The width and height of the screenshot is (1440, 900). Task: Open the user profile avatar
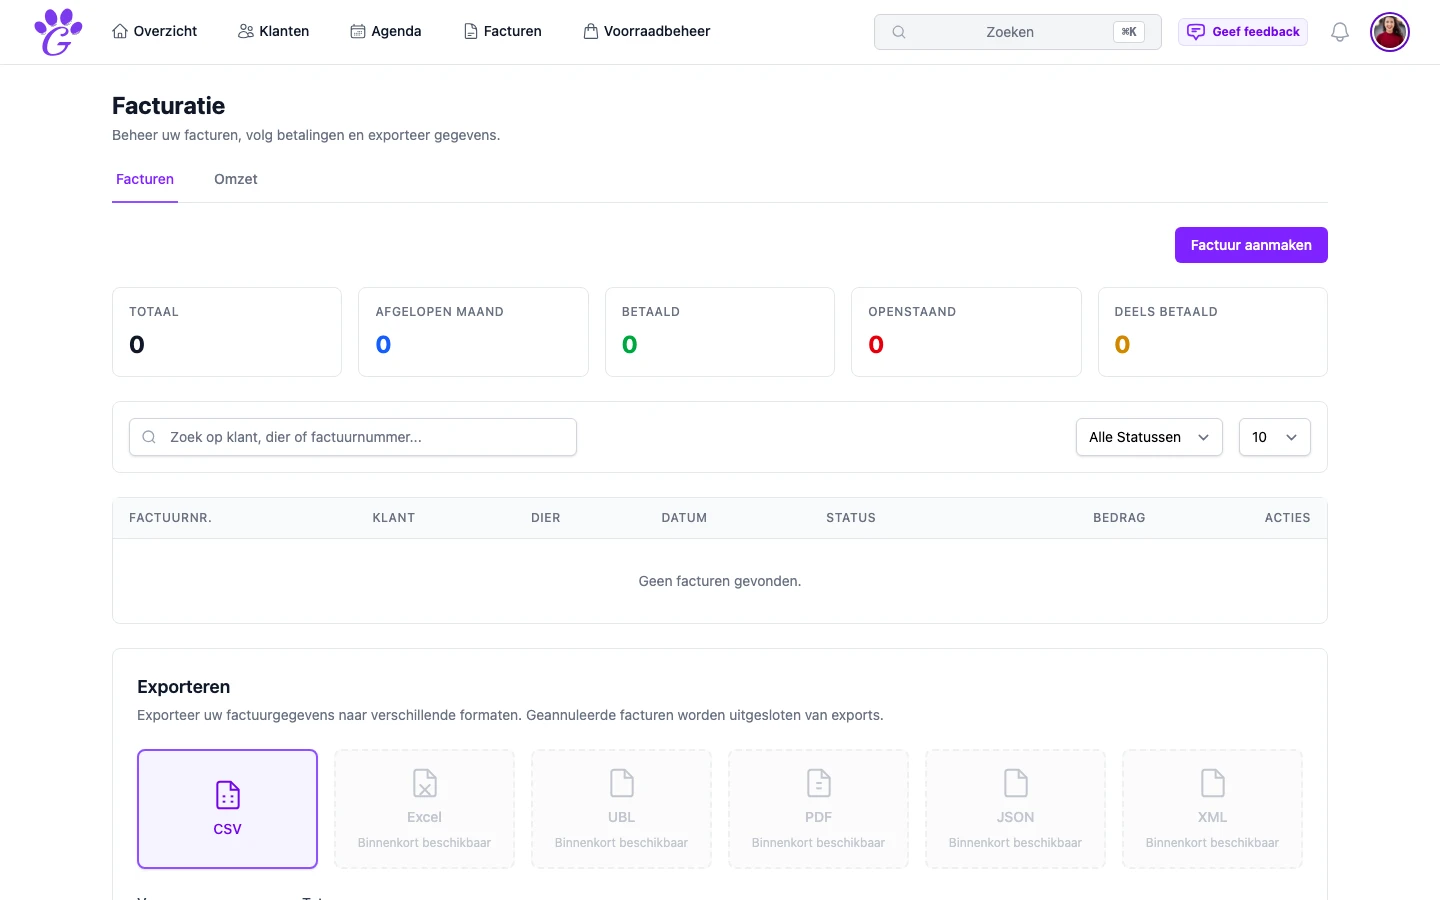point(1389,32)
